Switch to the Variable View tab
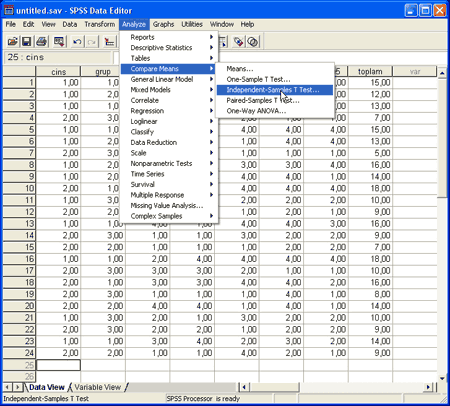 pos(97,387)
